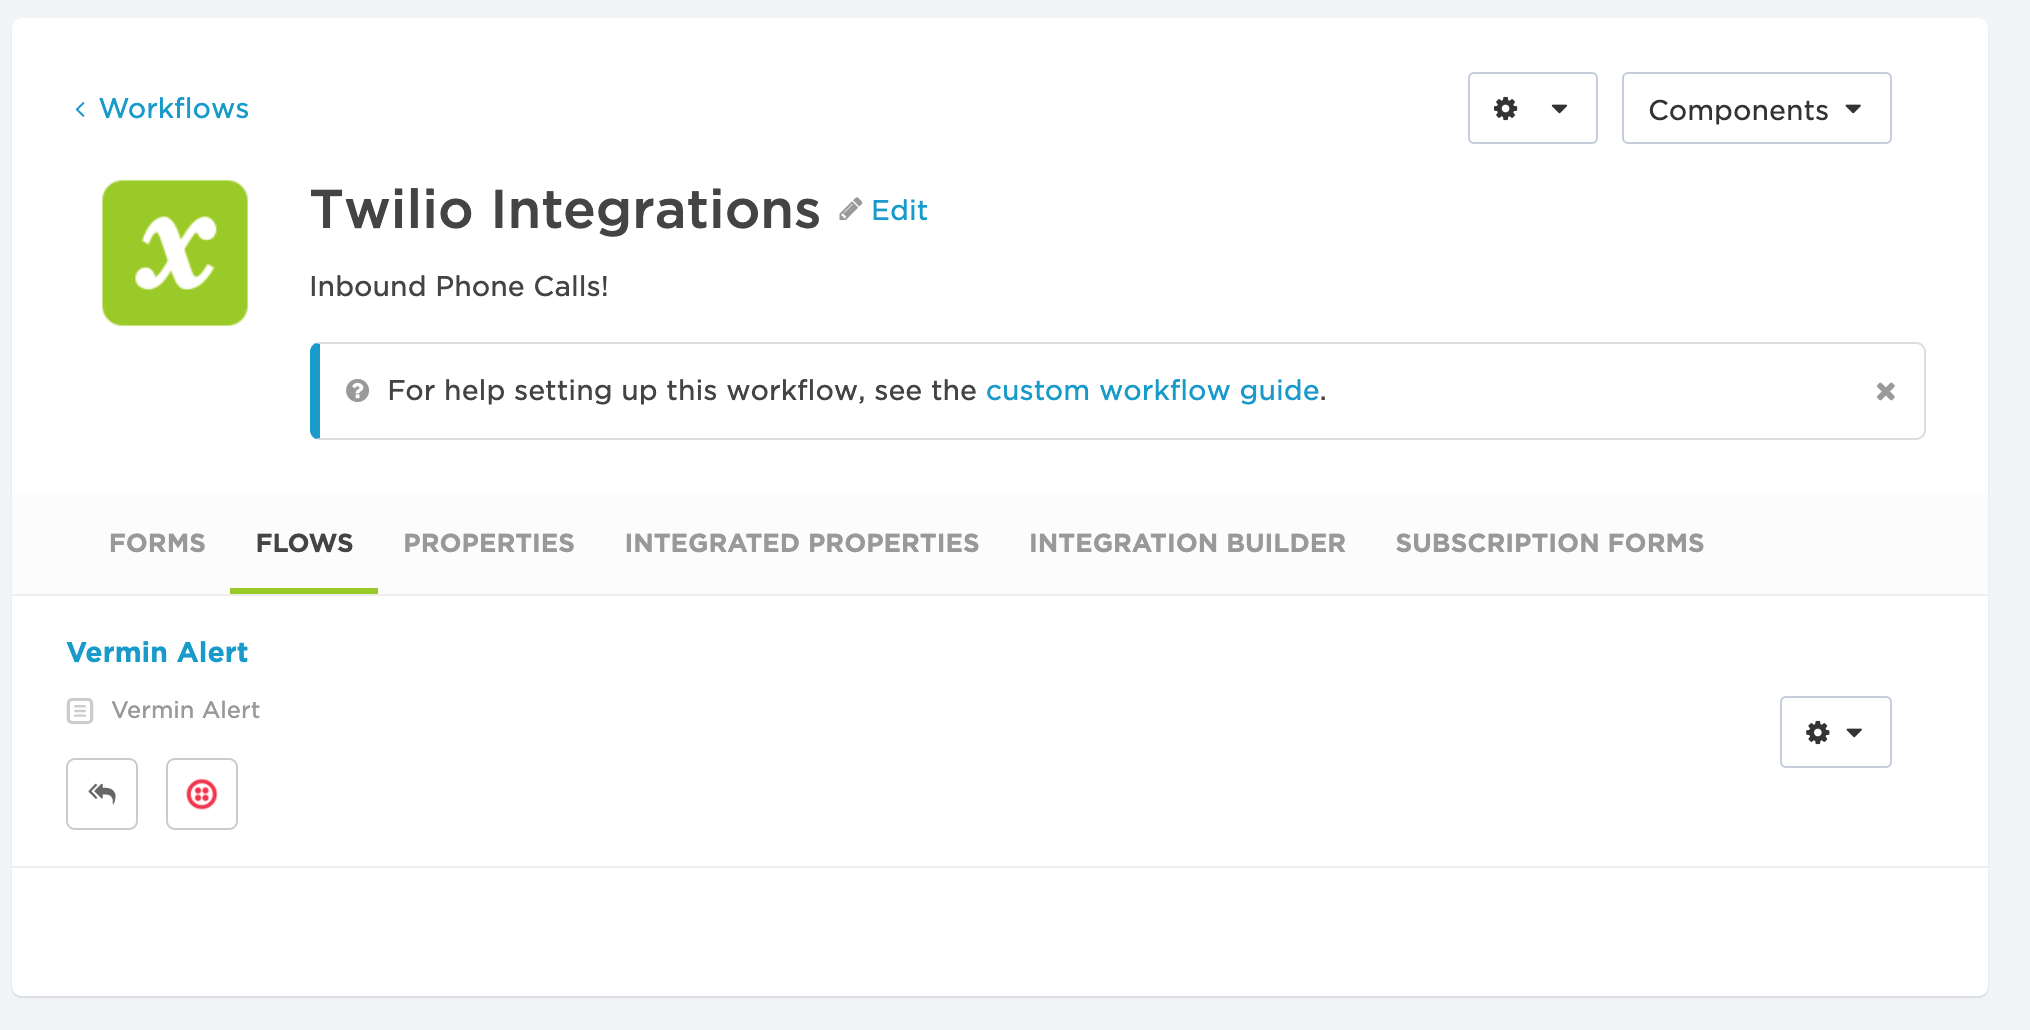Viewport: 2030px width, 1030px height.
Task: Click the red Twilio icon button
Action: pyautogui.click(x=202, y=794)
